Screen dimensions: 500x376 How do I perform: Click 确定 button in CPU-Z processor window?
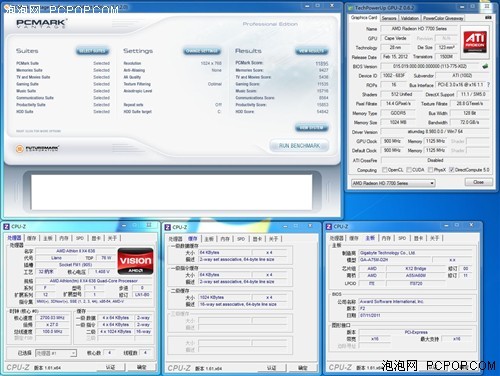141,367
